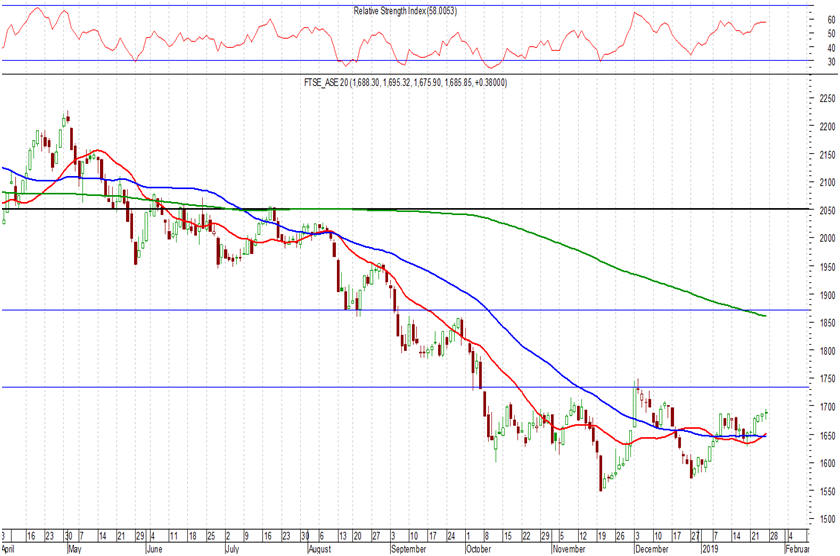The width and height of the screenshot is (840, 556).
Task: Pick the 1950 price axis label
Action: 827,267
